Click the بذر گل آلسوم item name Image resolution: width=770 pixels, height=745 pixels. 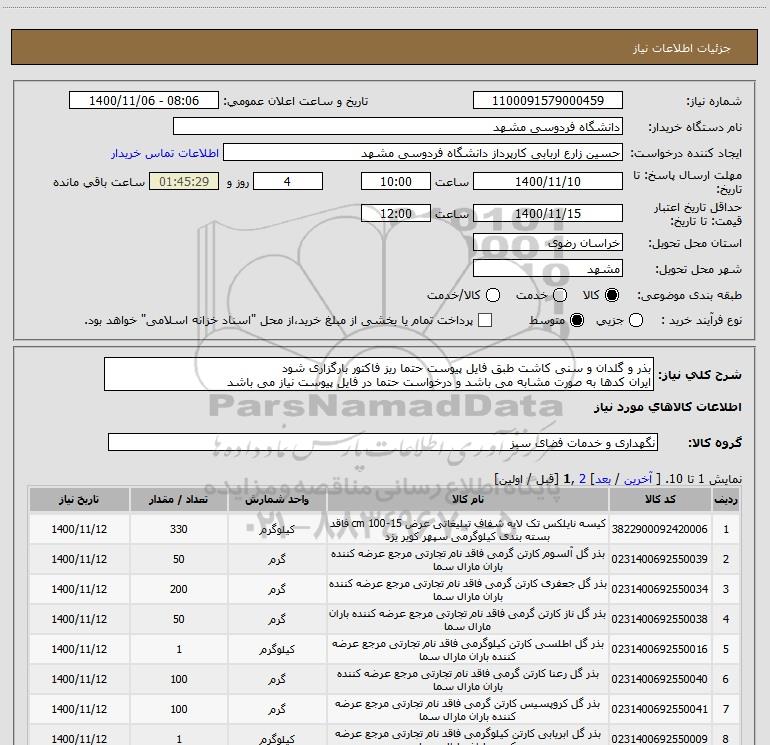point(468,560)
